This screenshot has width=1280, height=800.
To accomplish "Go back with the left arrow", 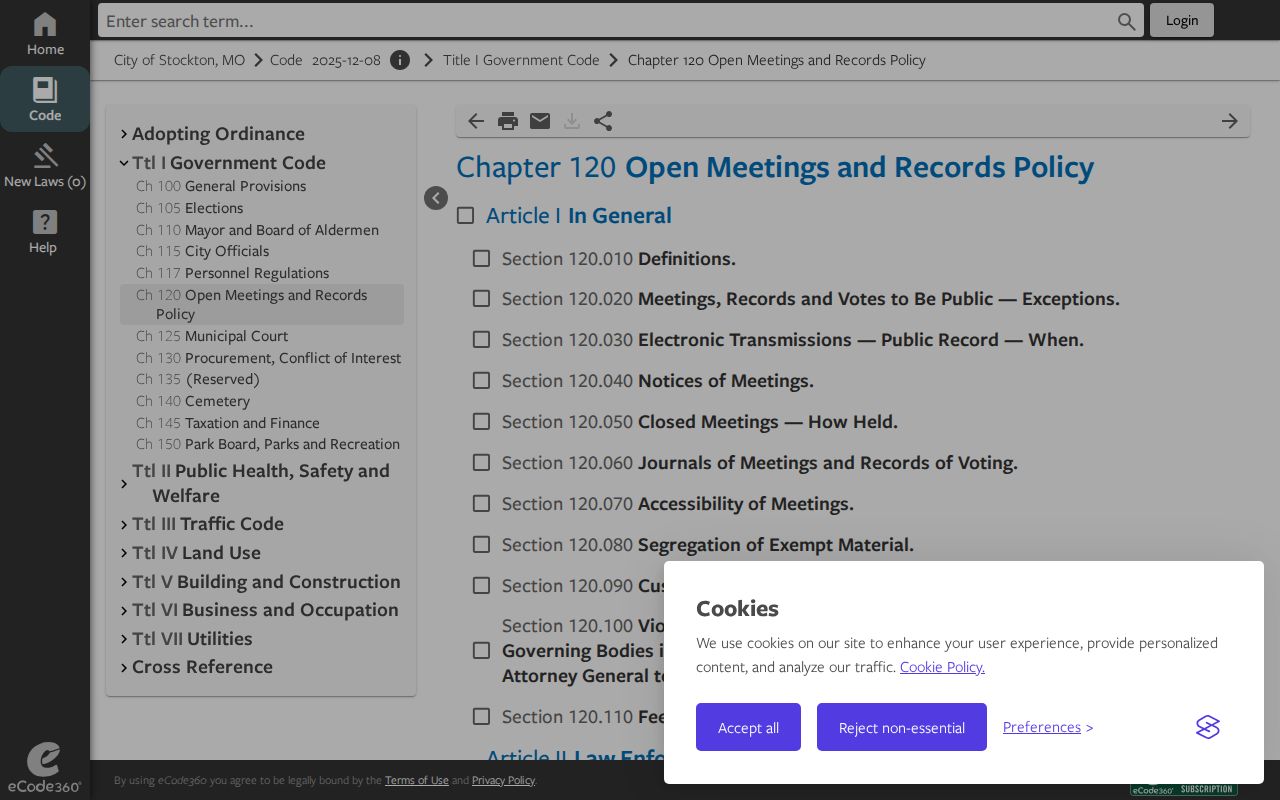I will click(476, 121).
